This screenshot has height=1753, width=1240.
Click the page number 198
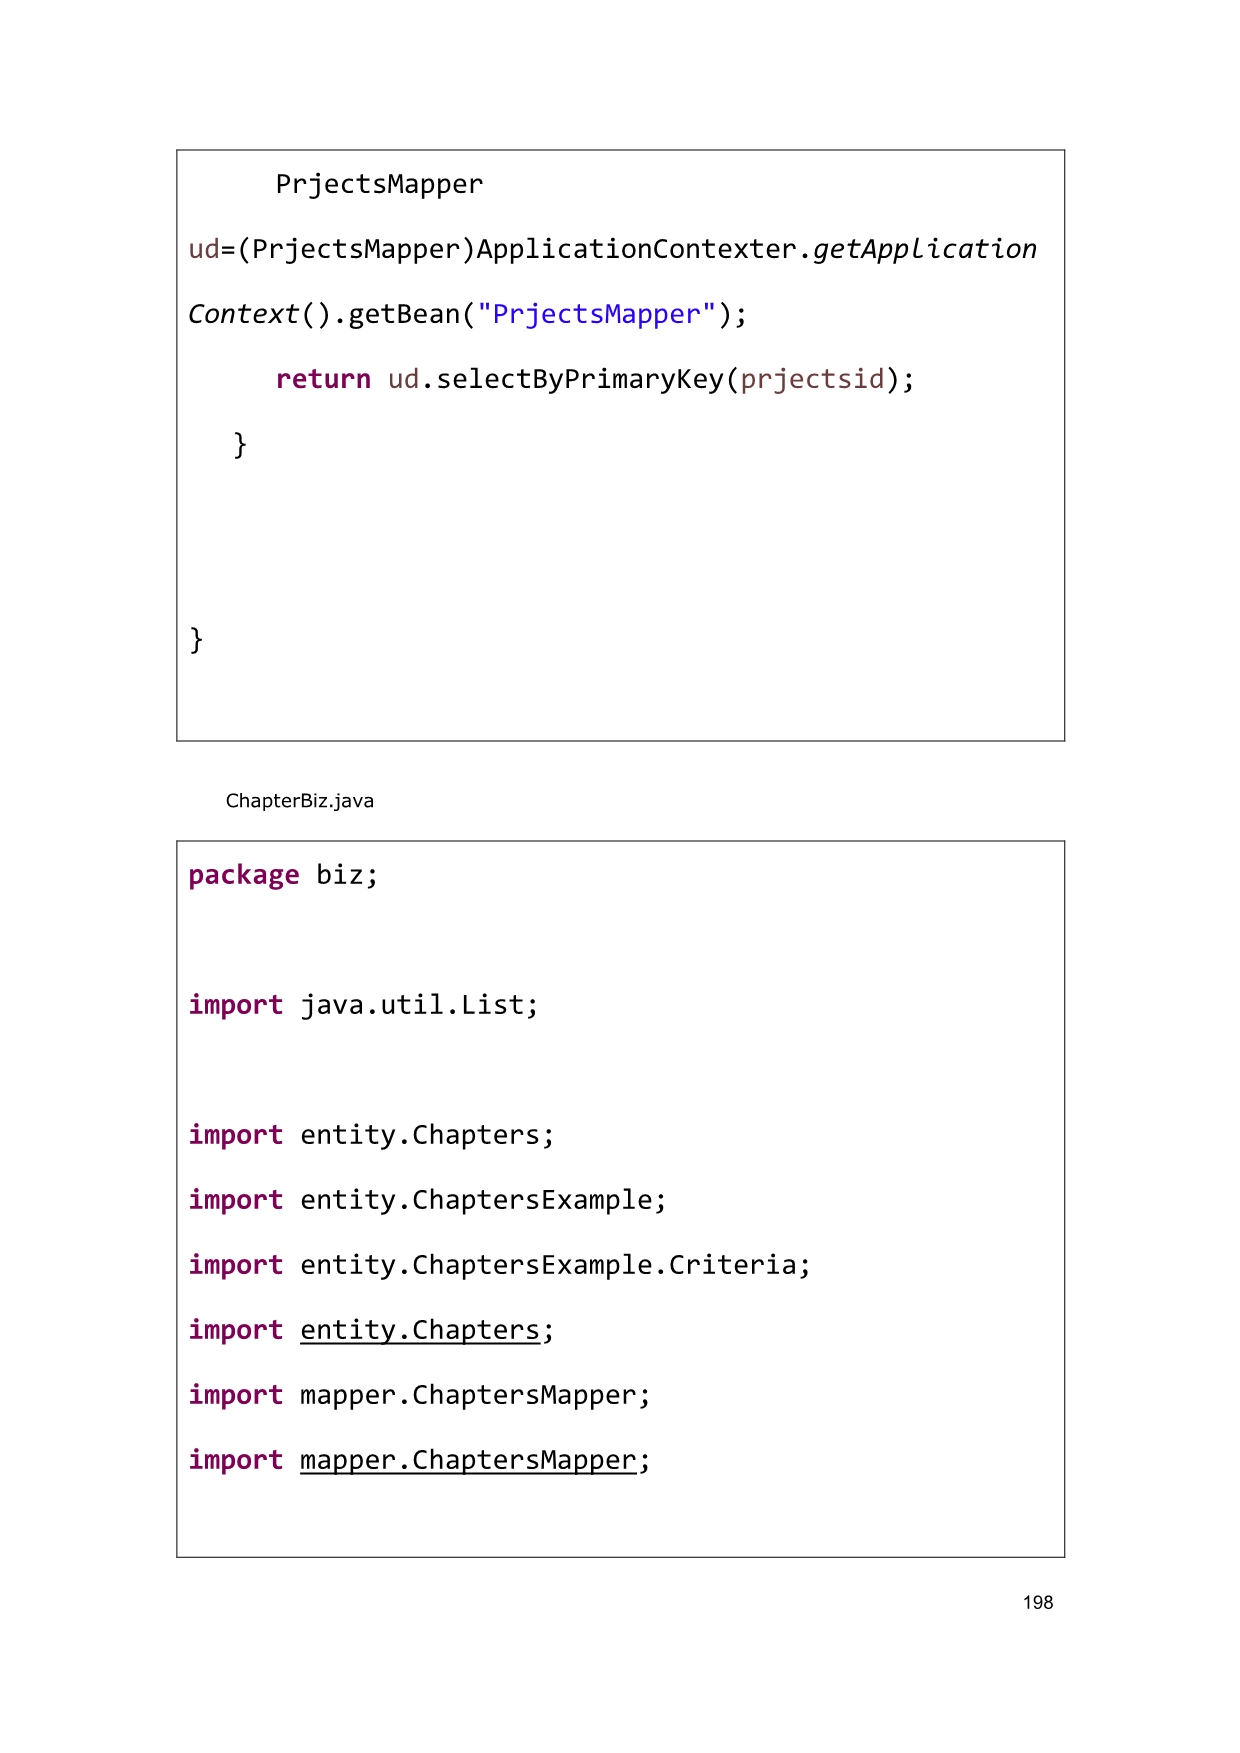[1037, 1602]
